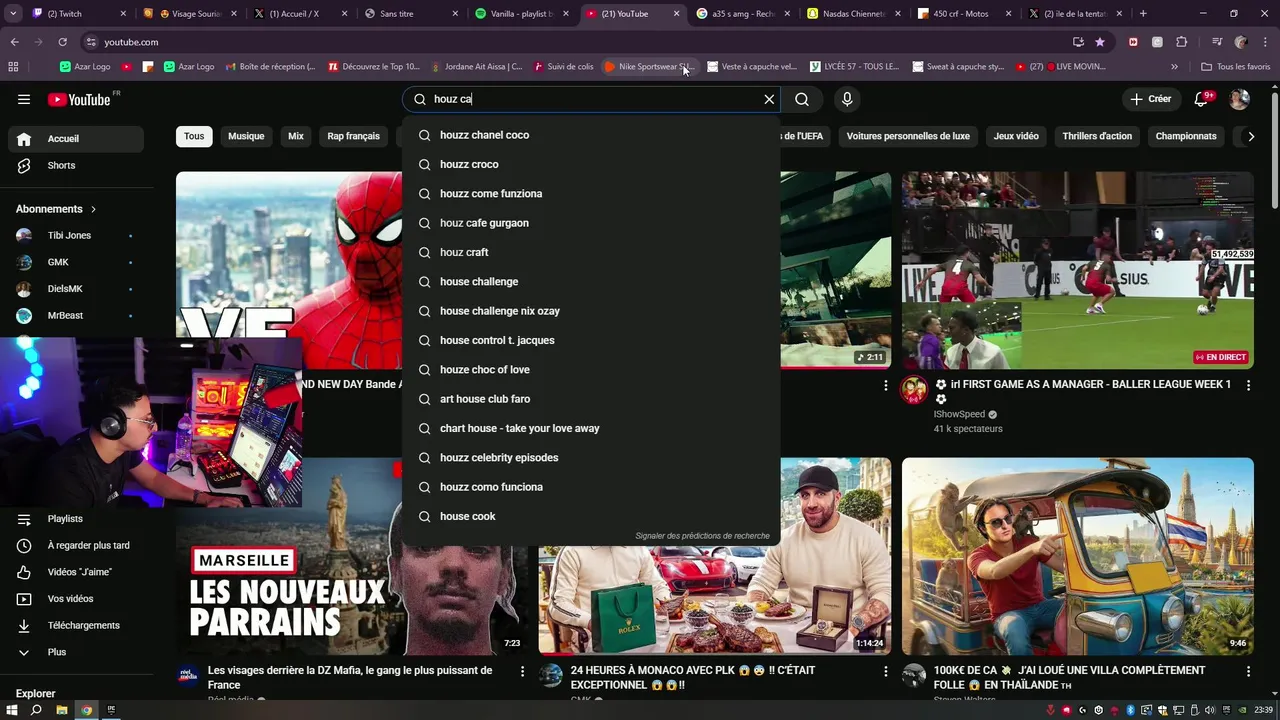The height and width of the screenshot is (720, 1280).
Task: Open À regarder plus tard
Action: click(x=76, y=545)
